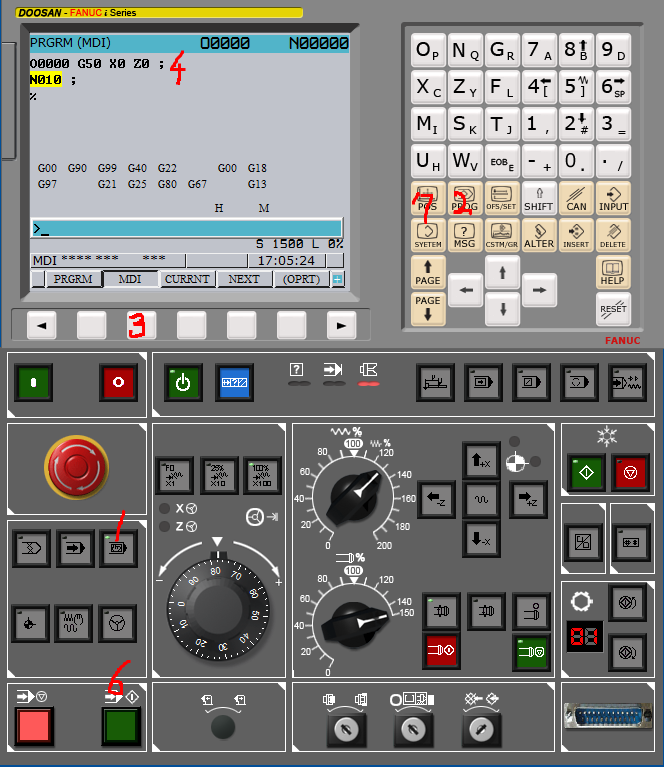Screen dimensions: 664x767
Task: Pause the program with pink feed hold button
Action: tap(34, 726)
